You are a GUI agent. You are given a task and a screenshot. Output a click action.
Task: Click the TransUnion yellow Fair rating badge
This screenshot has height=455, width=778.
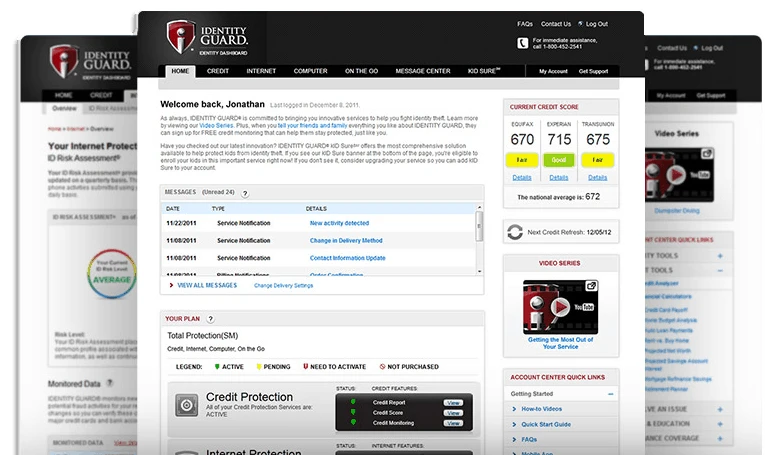(x=597, y=160)
